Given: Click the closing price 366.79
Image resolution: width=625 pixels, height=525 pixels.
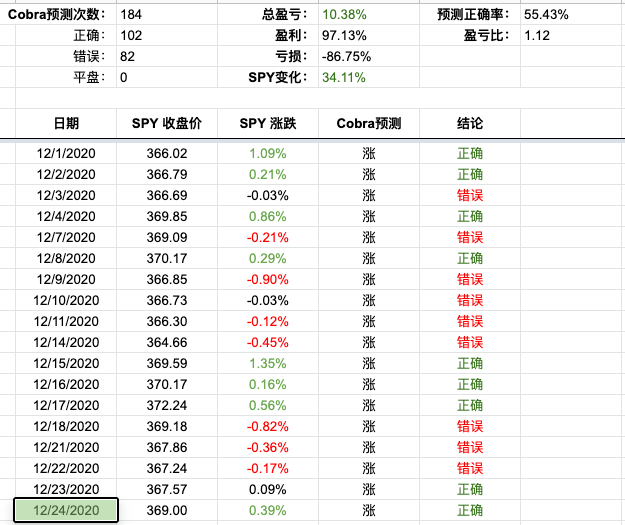Looking at the screenshot, I should (x=167, y=174).
